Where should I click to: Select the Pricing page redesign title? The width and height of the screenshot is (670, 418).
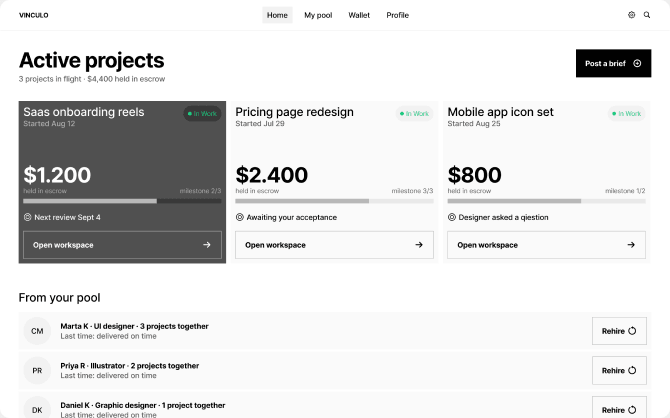294,112
